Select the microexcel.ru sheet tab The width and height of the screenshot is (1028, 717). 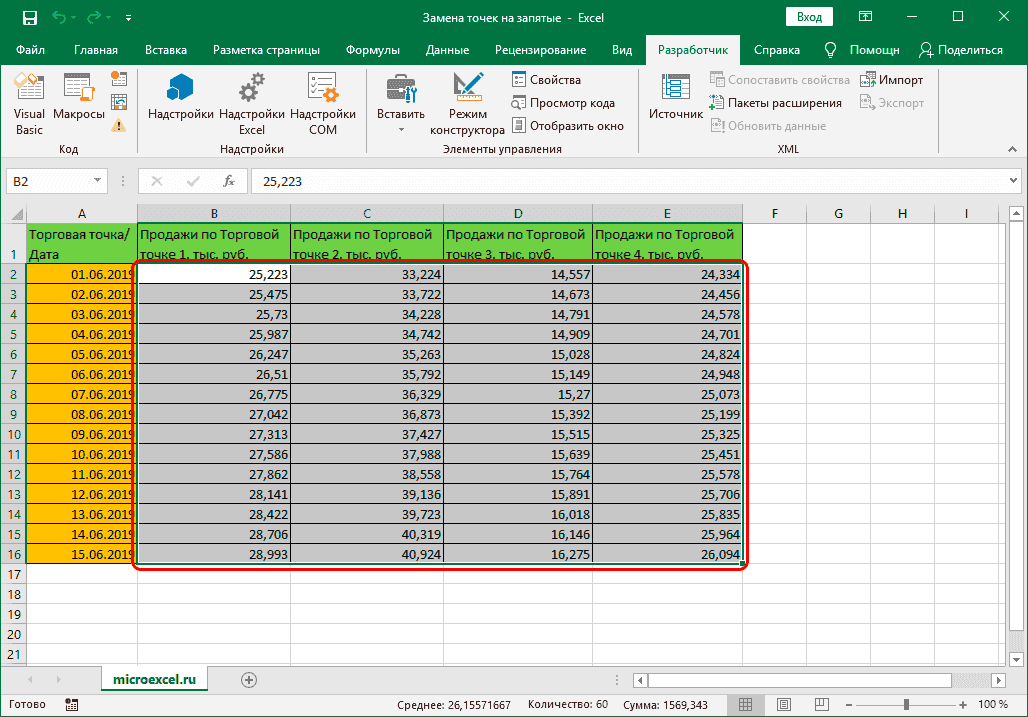pos(154,679)
